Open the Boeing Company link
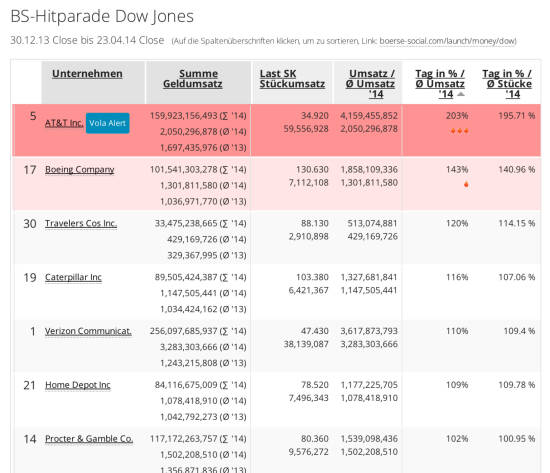This screenshot has width=550, height=473. 80,170
